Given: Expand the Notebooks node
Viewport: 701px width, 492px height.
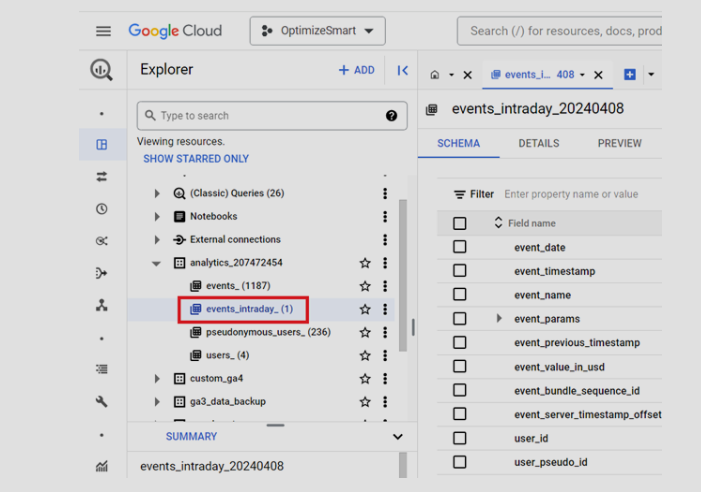Looking at the screenshot, I should click(157, 217).
